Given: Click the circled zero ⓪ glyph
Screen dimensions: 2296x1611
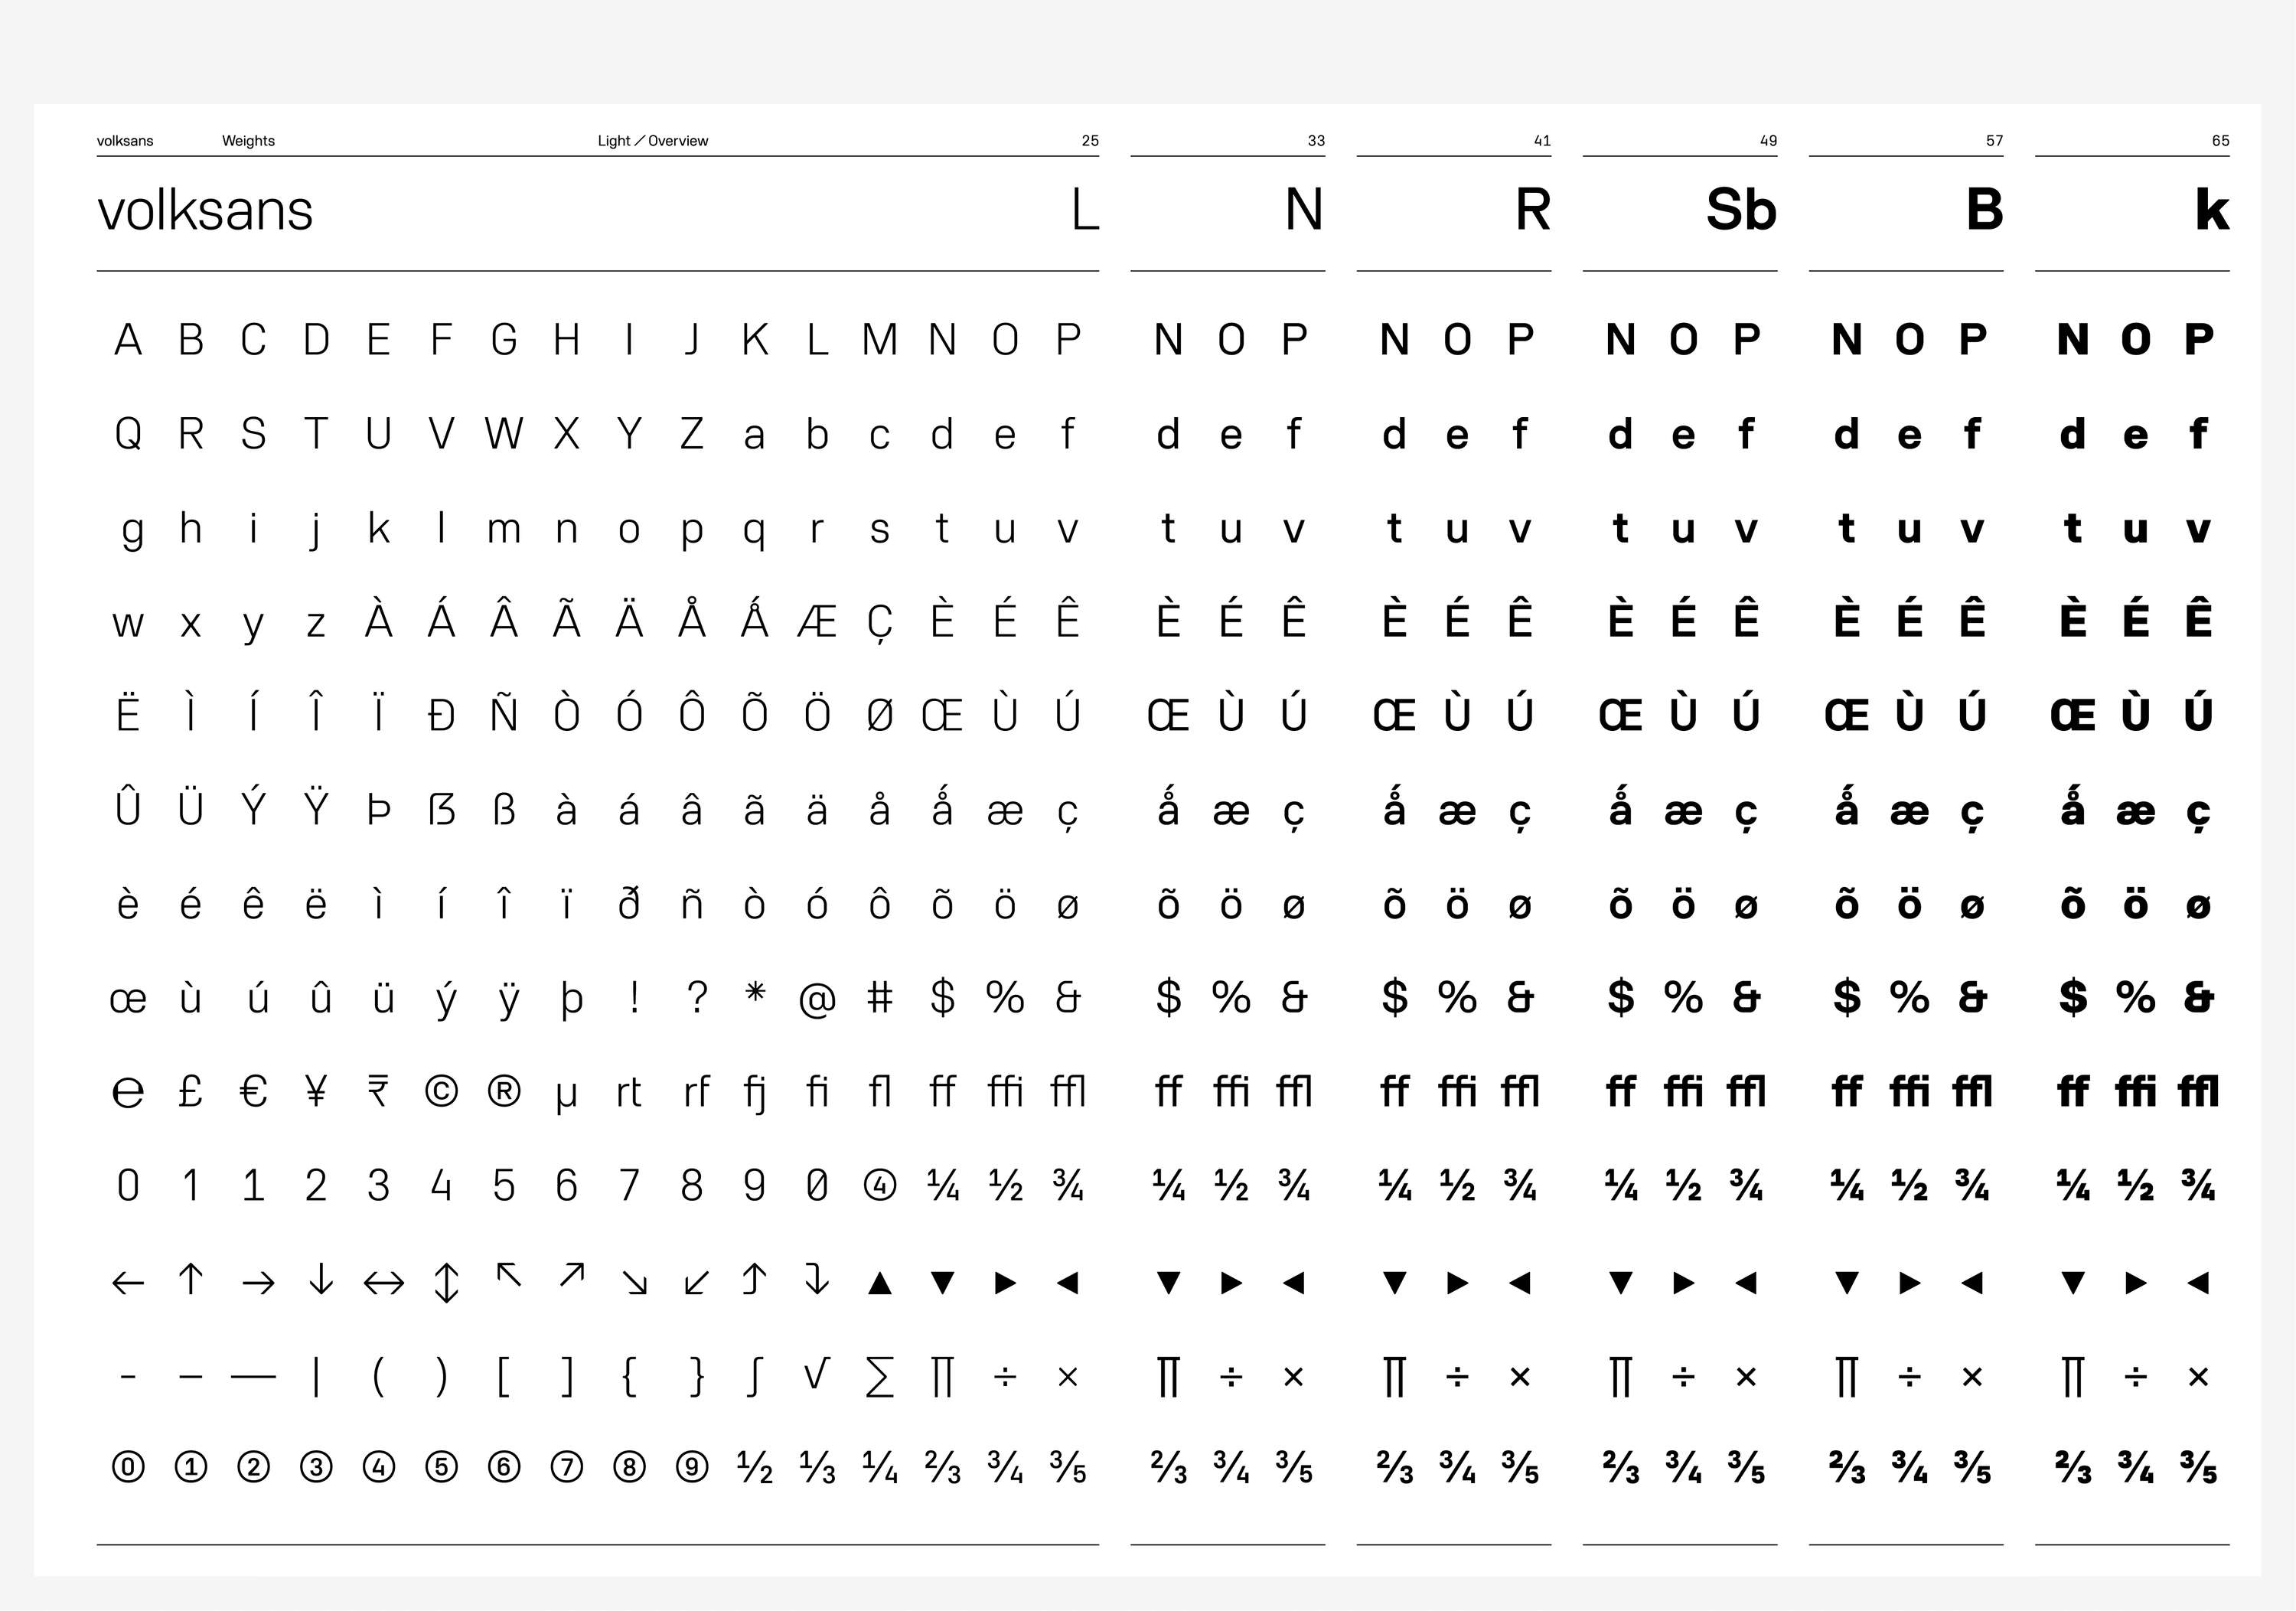Looking at the screenshot, I should tap(128, 1468).
